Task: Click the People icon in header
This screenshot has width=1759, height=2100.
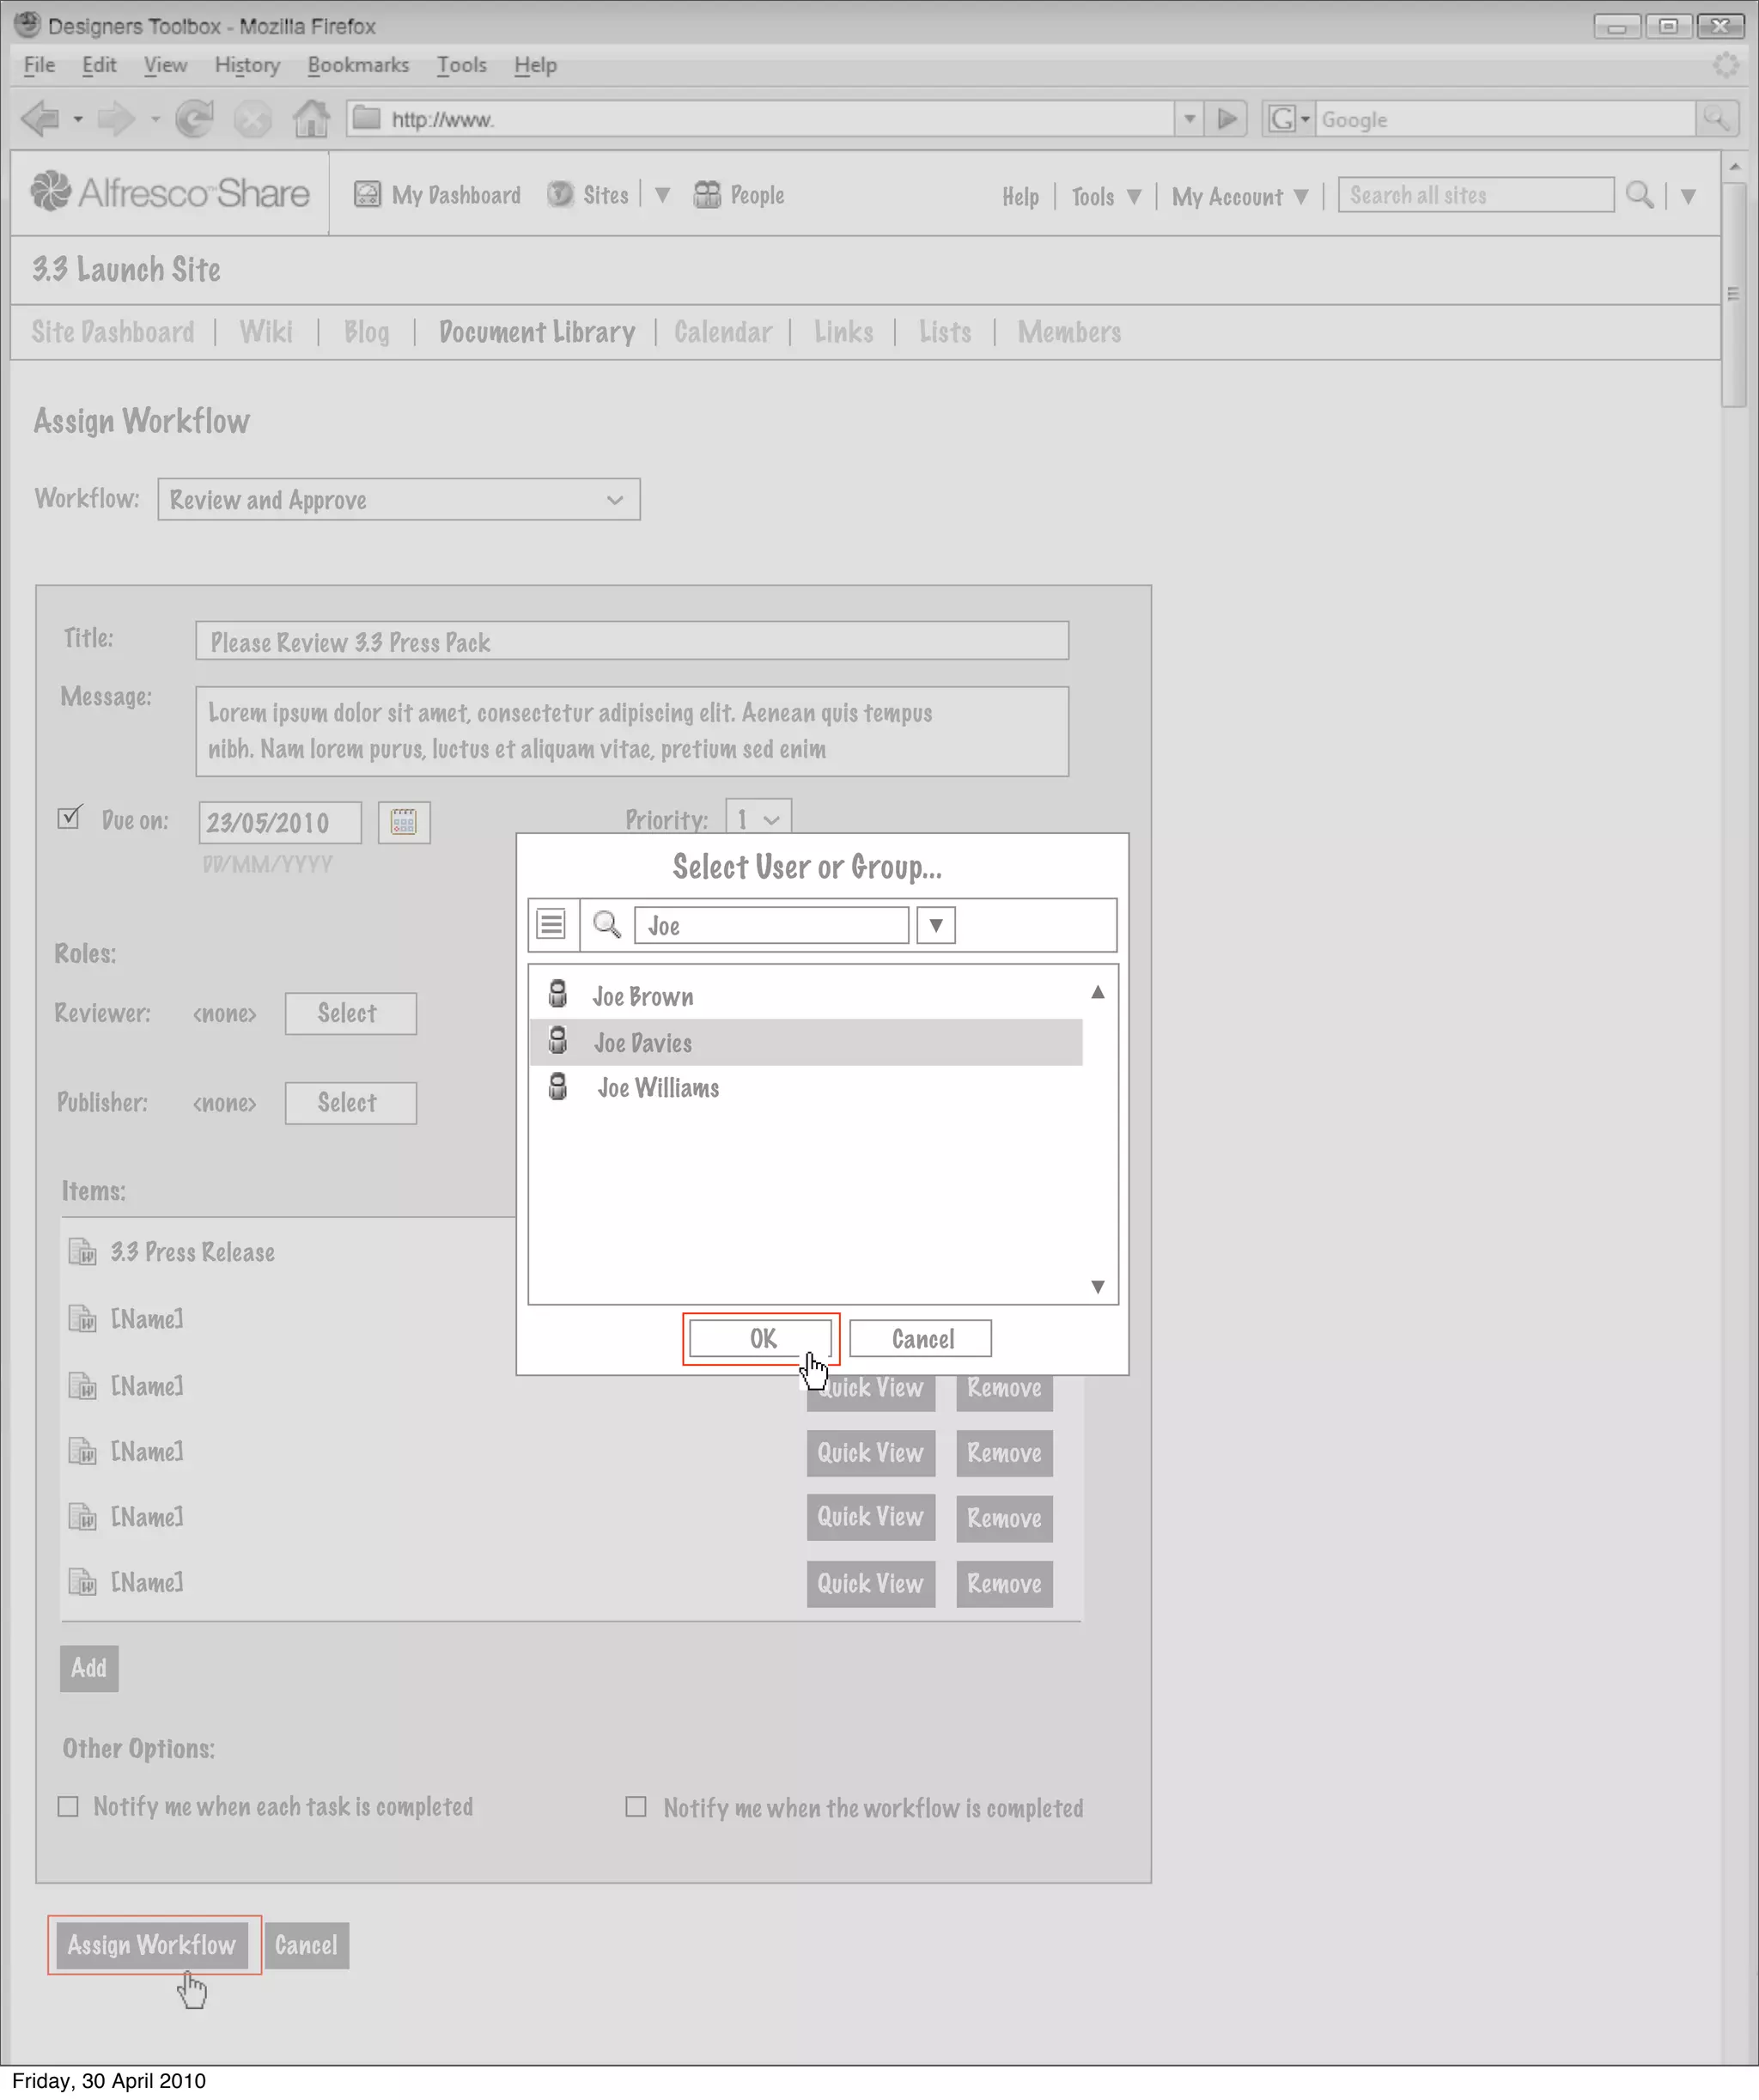Action: 707,195
